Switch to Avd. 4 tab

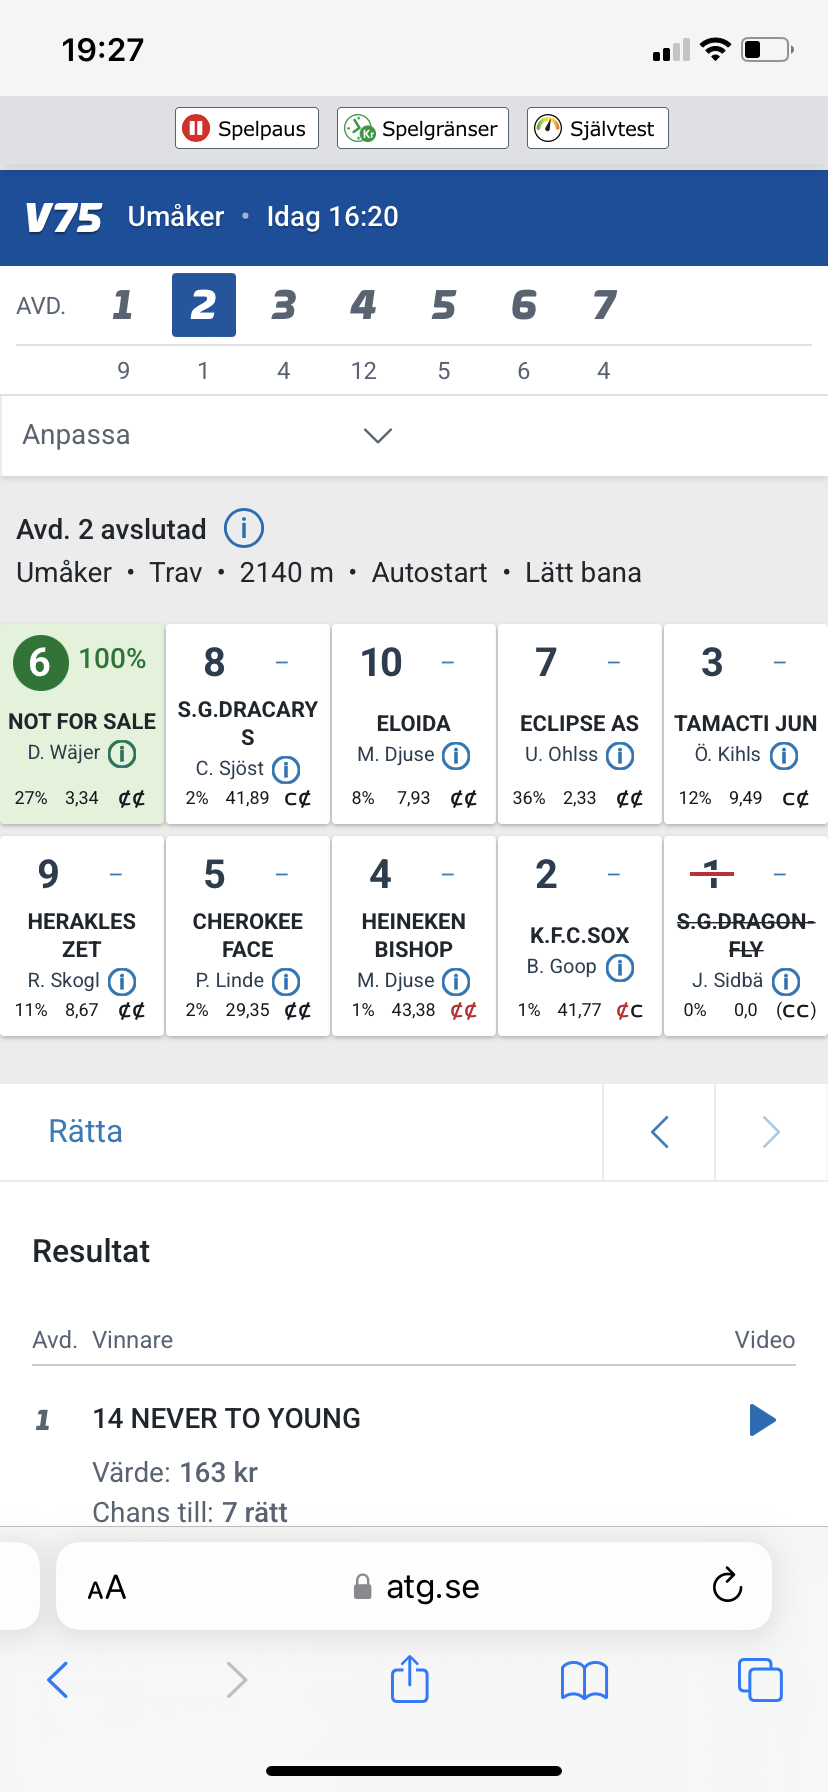pos(363,305)
